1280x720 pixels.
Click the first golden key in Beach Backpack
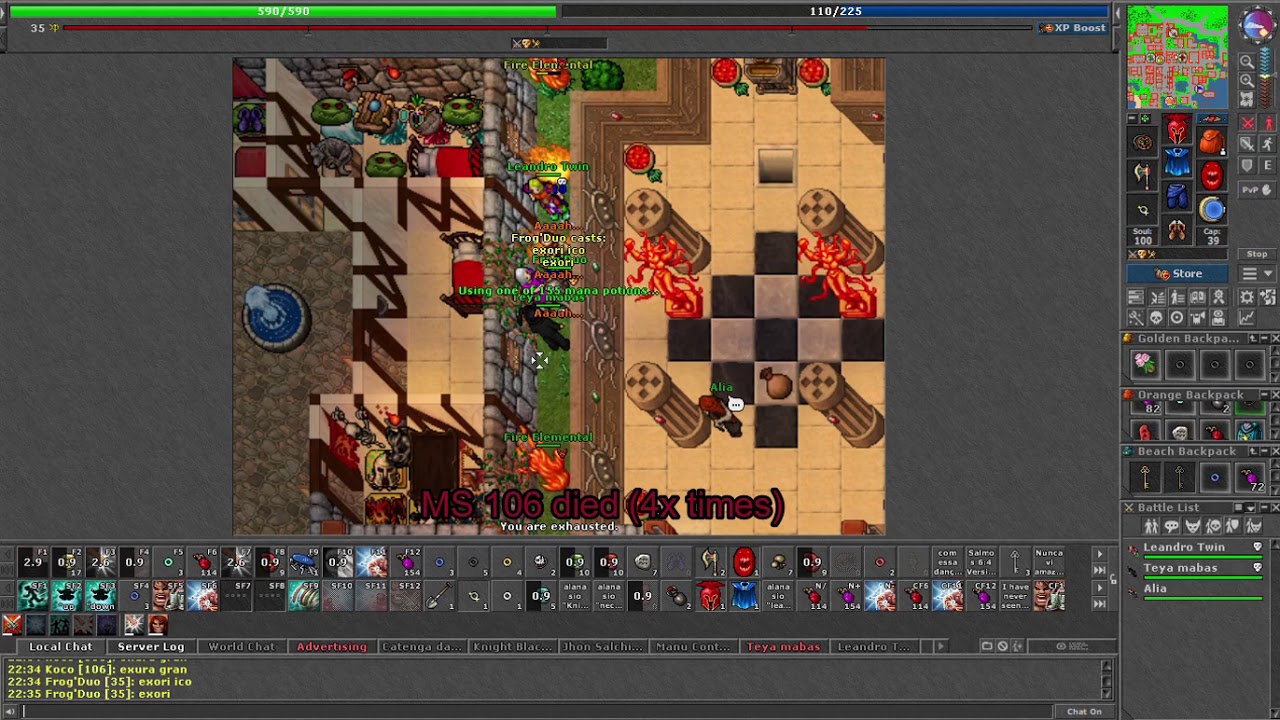pos(1145,478)
